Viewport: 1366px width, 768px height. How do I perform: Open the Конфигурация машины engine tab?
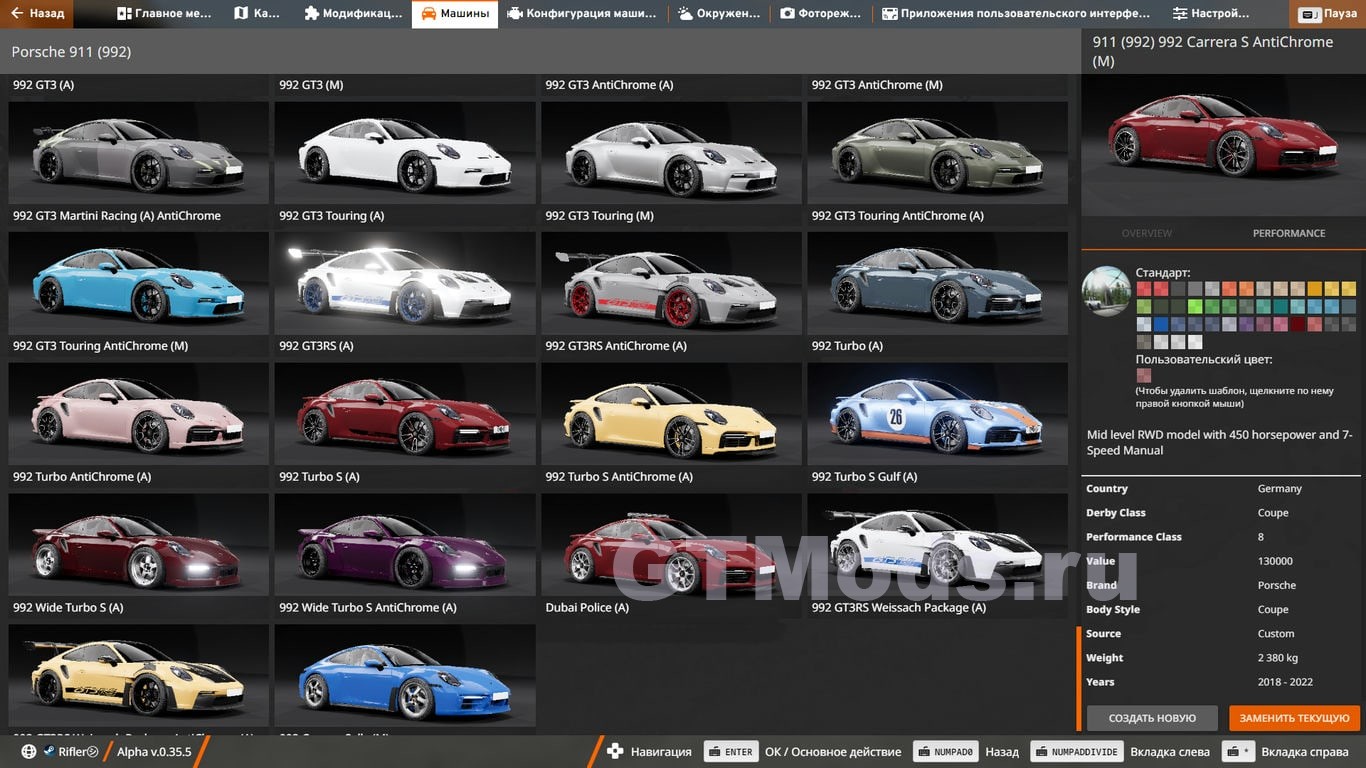point(583,14)
